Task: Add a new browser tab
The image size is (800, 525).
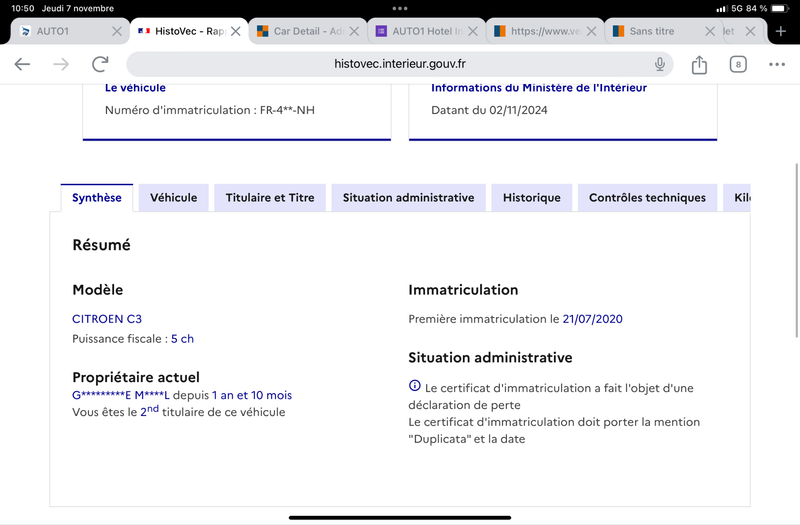Action: tap(781, 31)
